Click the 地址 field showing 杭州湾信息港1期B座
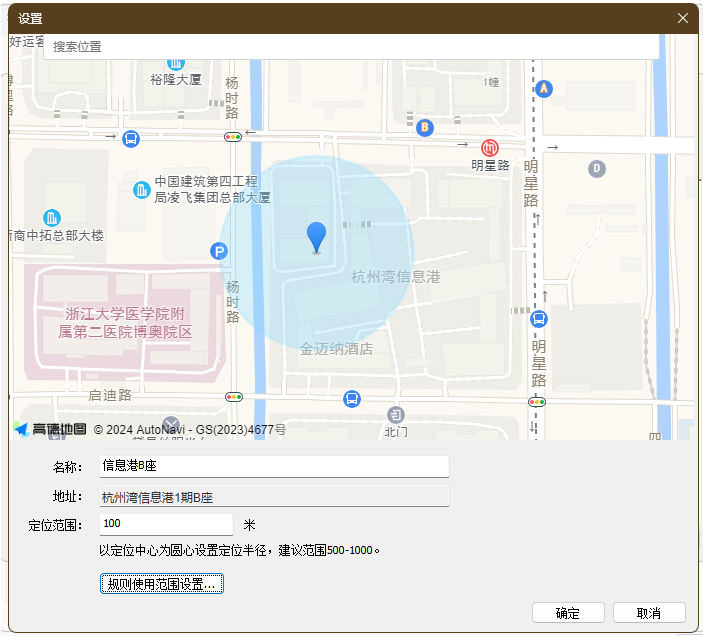Image resolution: width=703 pixels, height=636 pixels. pos(274,497)
